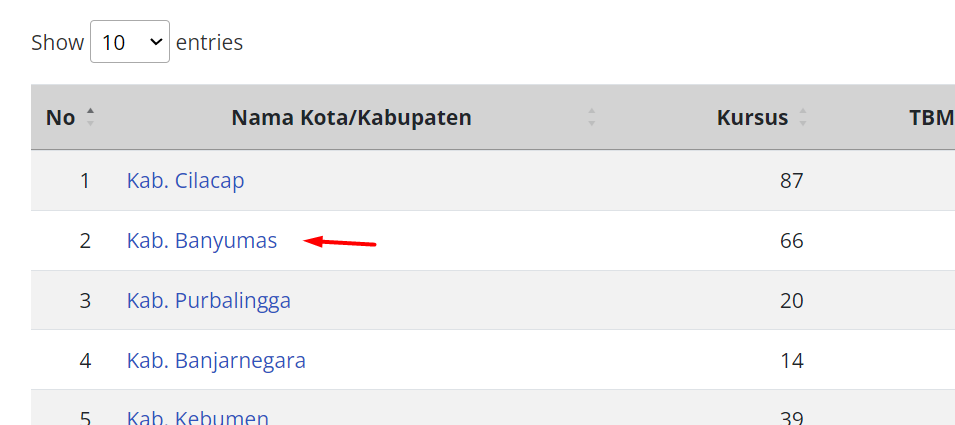Open the Kab. Kebumen link
The width and height of the screenshot is (955, 425).
[x=197, y=417]
